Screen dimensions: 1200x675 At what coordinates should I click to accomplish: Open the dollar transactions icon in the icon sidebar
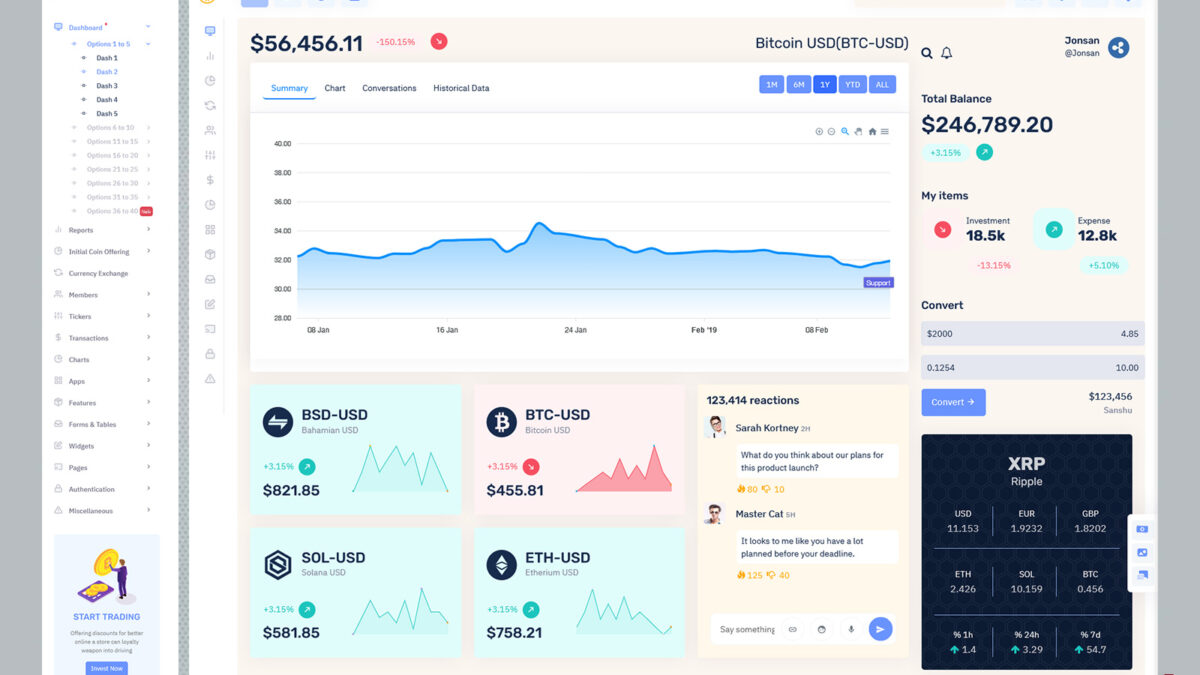point(209,180)
